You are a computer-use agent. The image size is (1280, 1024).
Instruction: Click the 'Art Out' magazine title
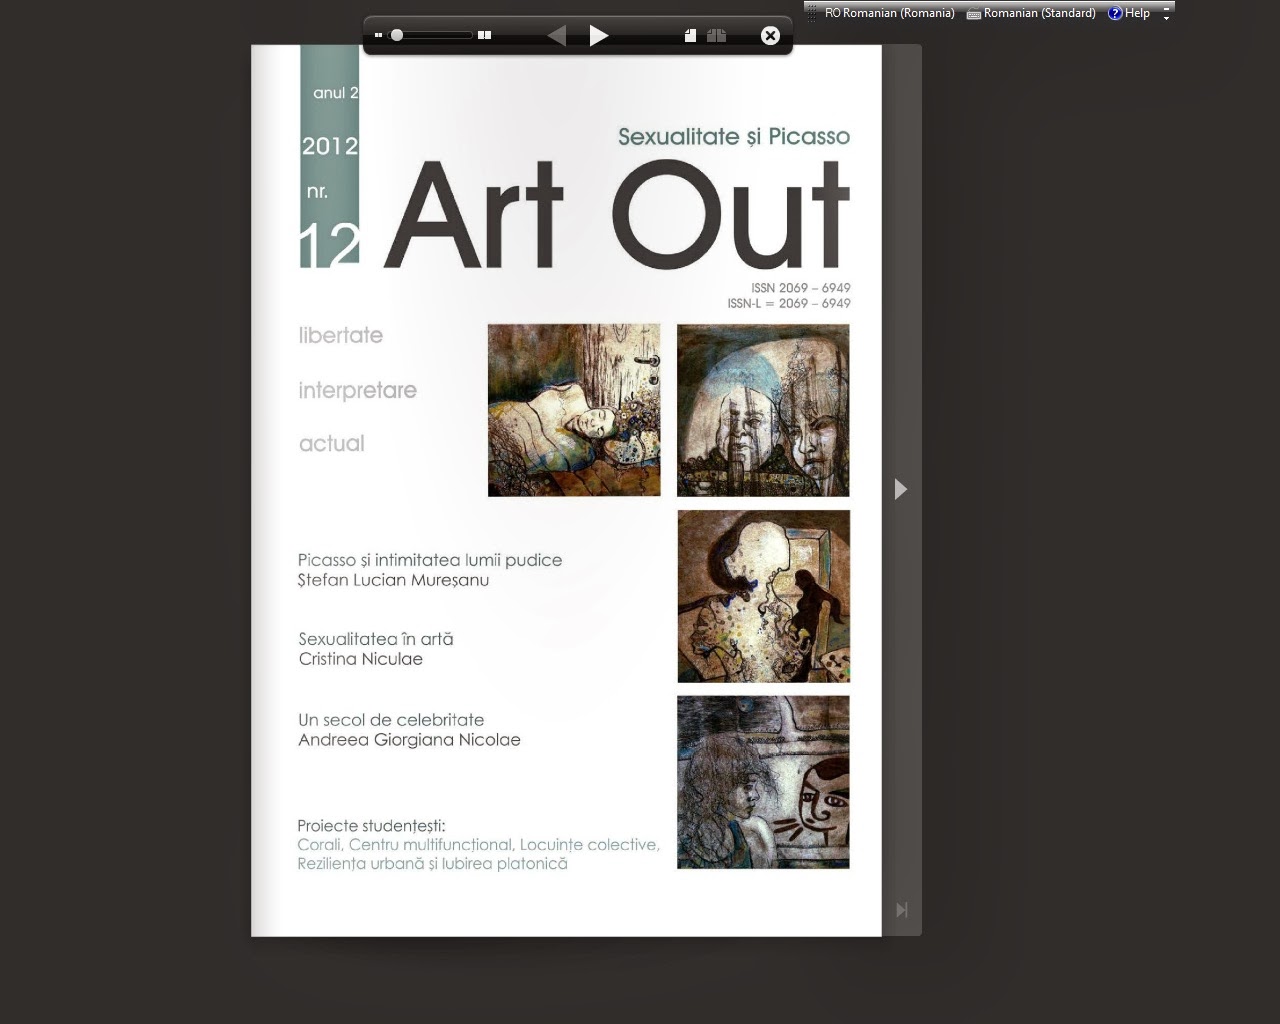(x=616, y=214)
